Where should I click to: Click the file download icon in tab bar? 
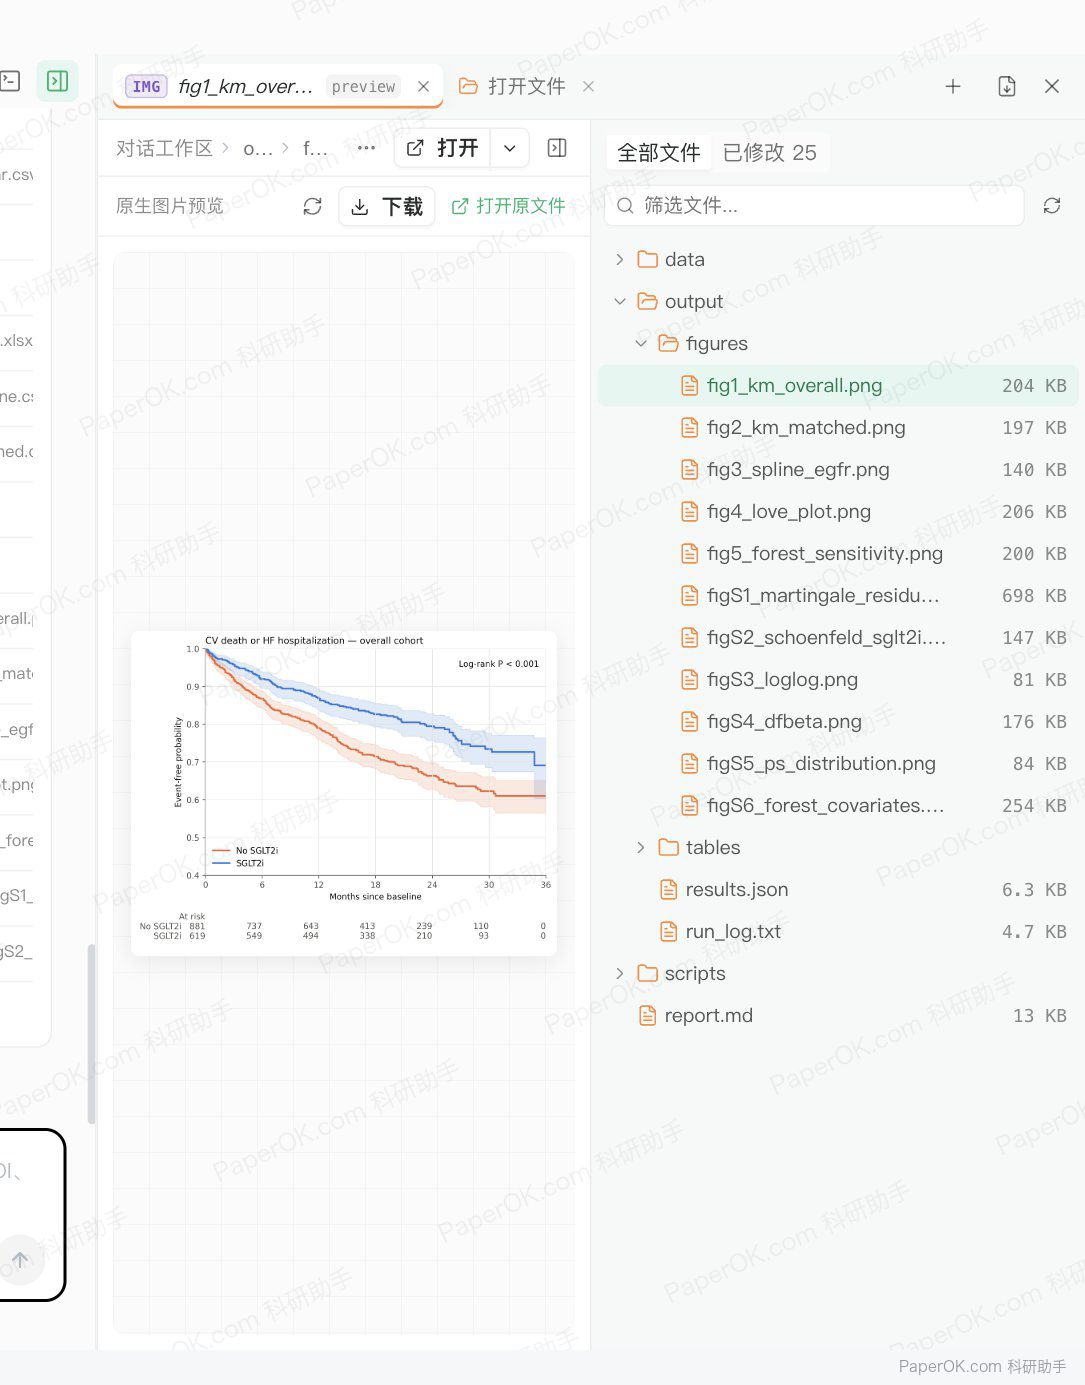tap(1007, 86)
